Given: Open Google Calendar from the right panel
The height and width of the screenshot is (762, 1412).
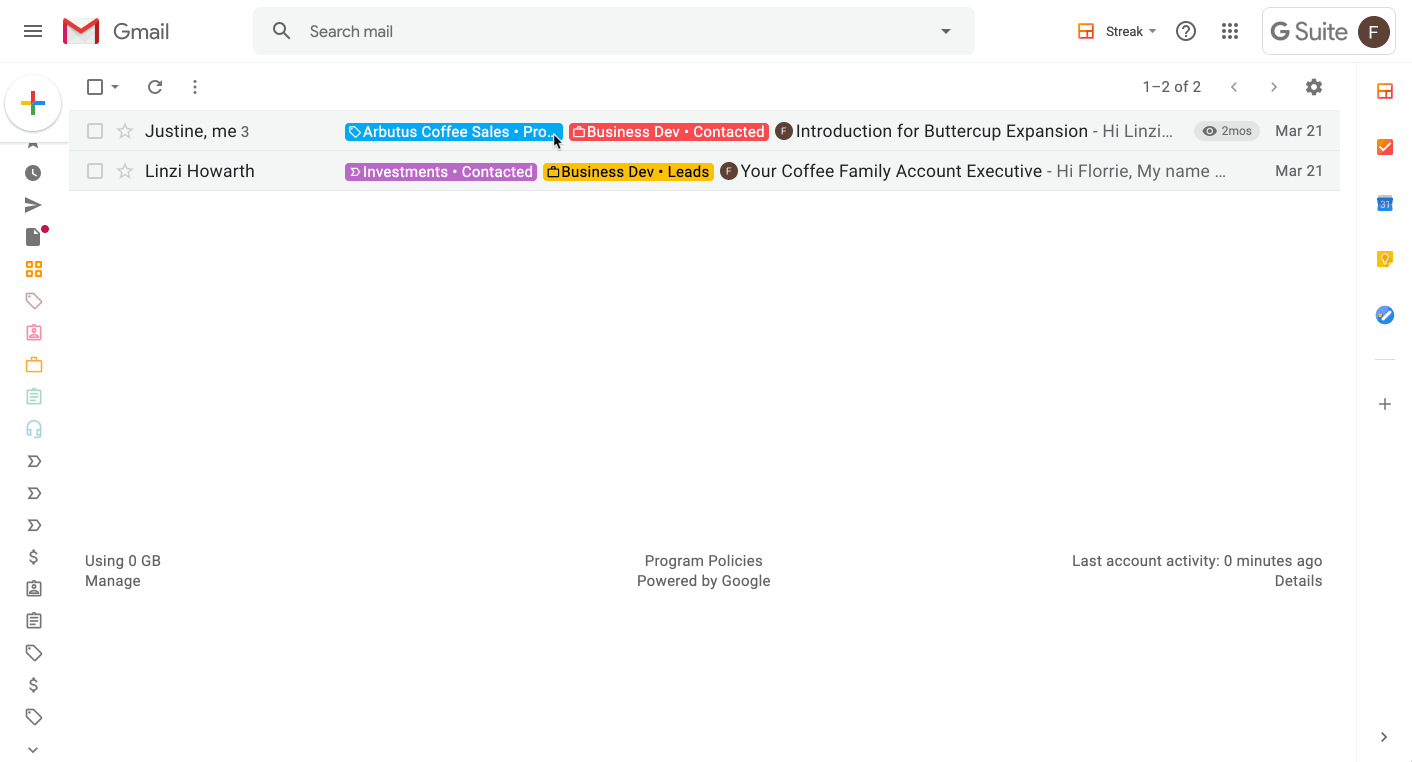Looking at the screenshot, I should [1384, 203].
